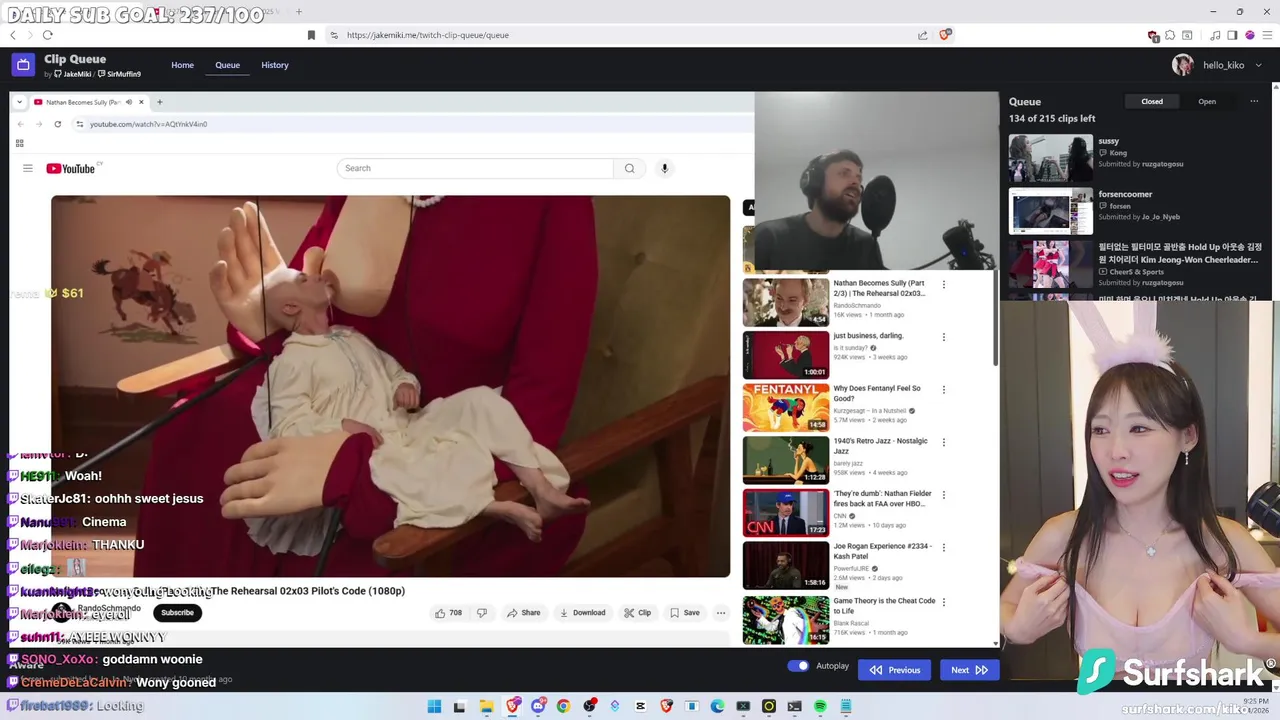The height and width of the screenshot is (720, 1280).
Task: Open the media control music-note icon
Action: pyautogui.click(x=1215, y=35)
